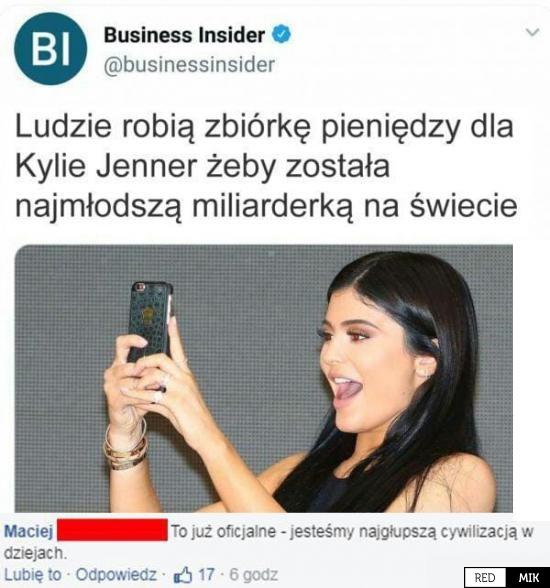
Task: Open the 17 likes count
Action: [206, 574]
